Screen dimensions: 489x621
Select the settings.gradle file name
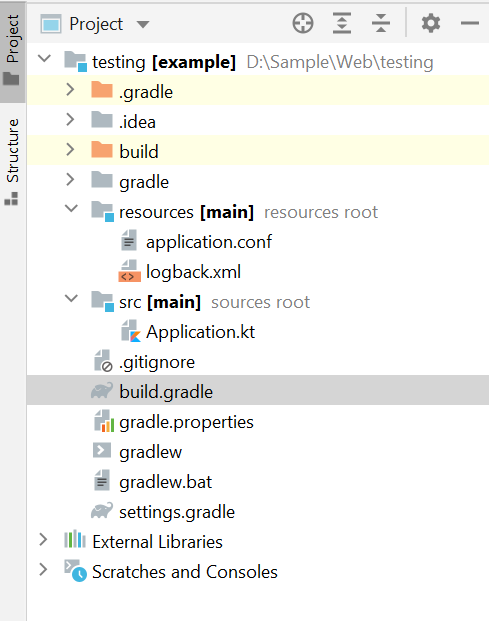click(177, 512)
